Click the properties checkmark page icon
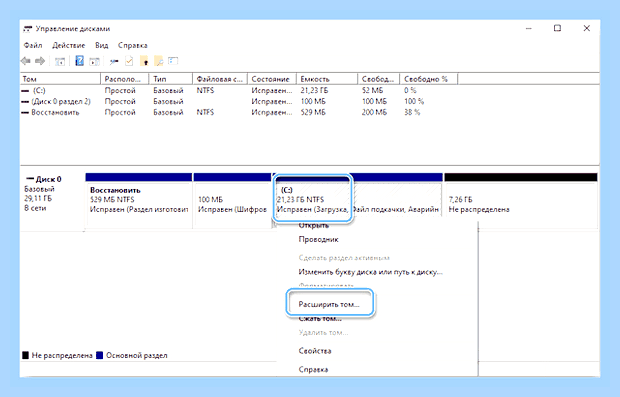The width and height of the screenshot is (620, 397). (x=129, y=61)
